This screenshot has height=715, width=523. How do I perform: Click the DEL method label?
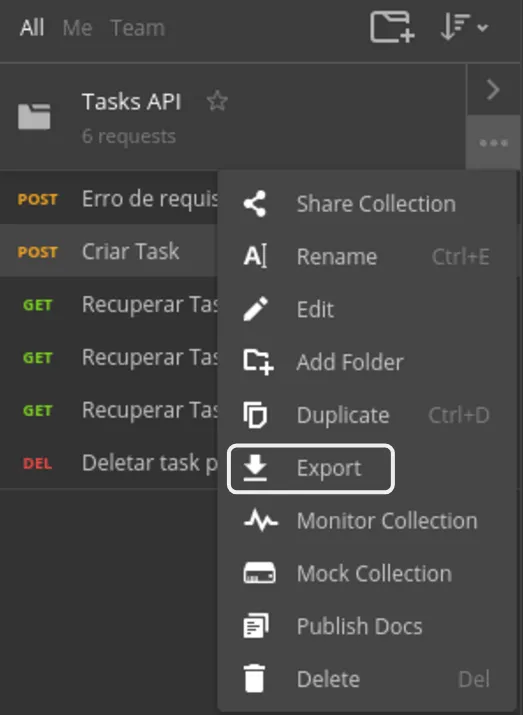click(37, 463)
